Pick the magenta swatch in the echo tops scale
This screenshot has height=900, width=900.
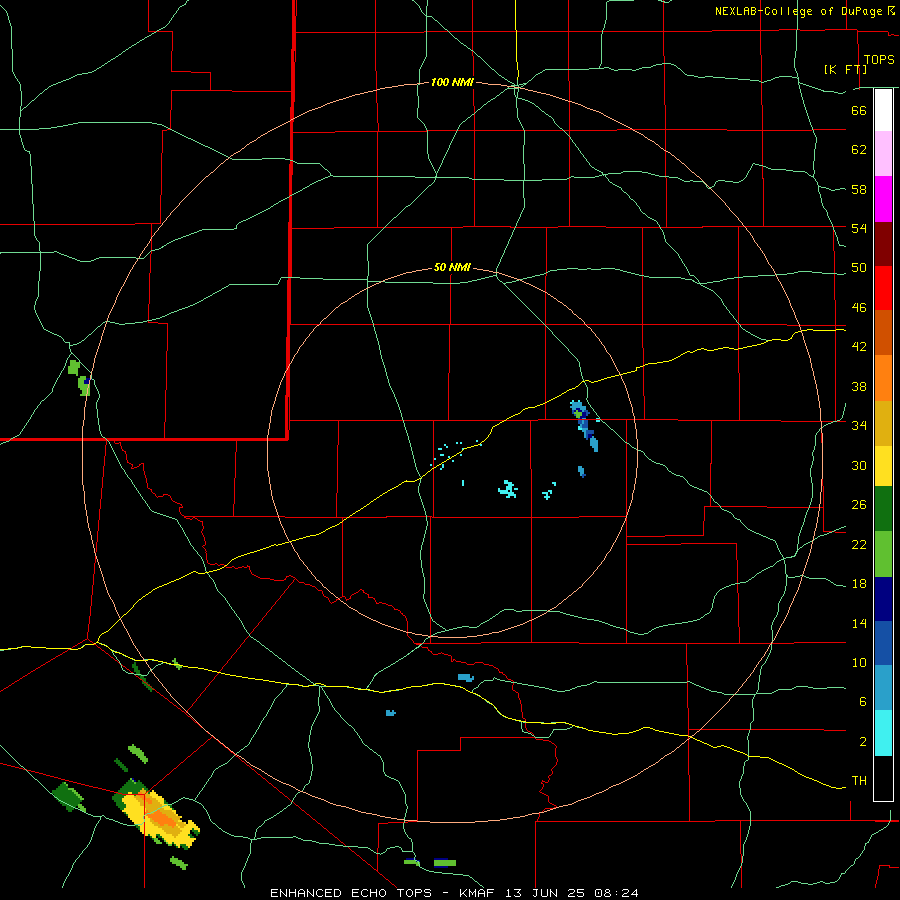883,199
